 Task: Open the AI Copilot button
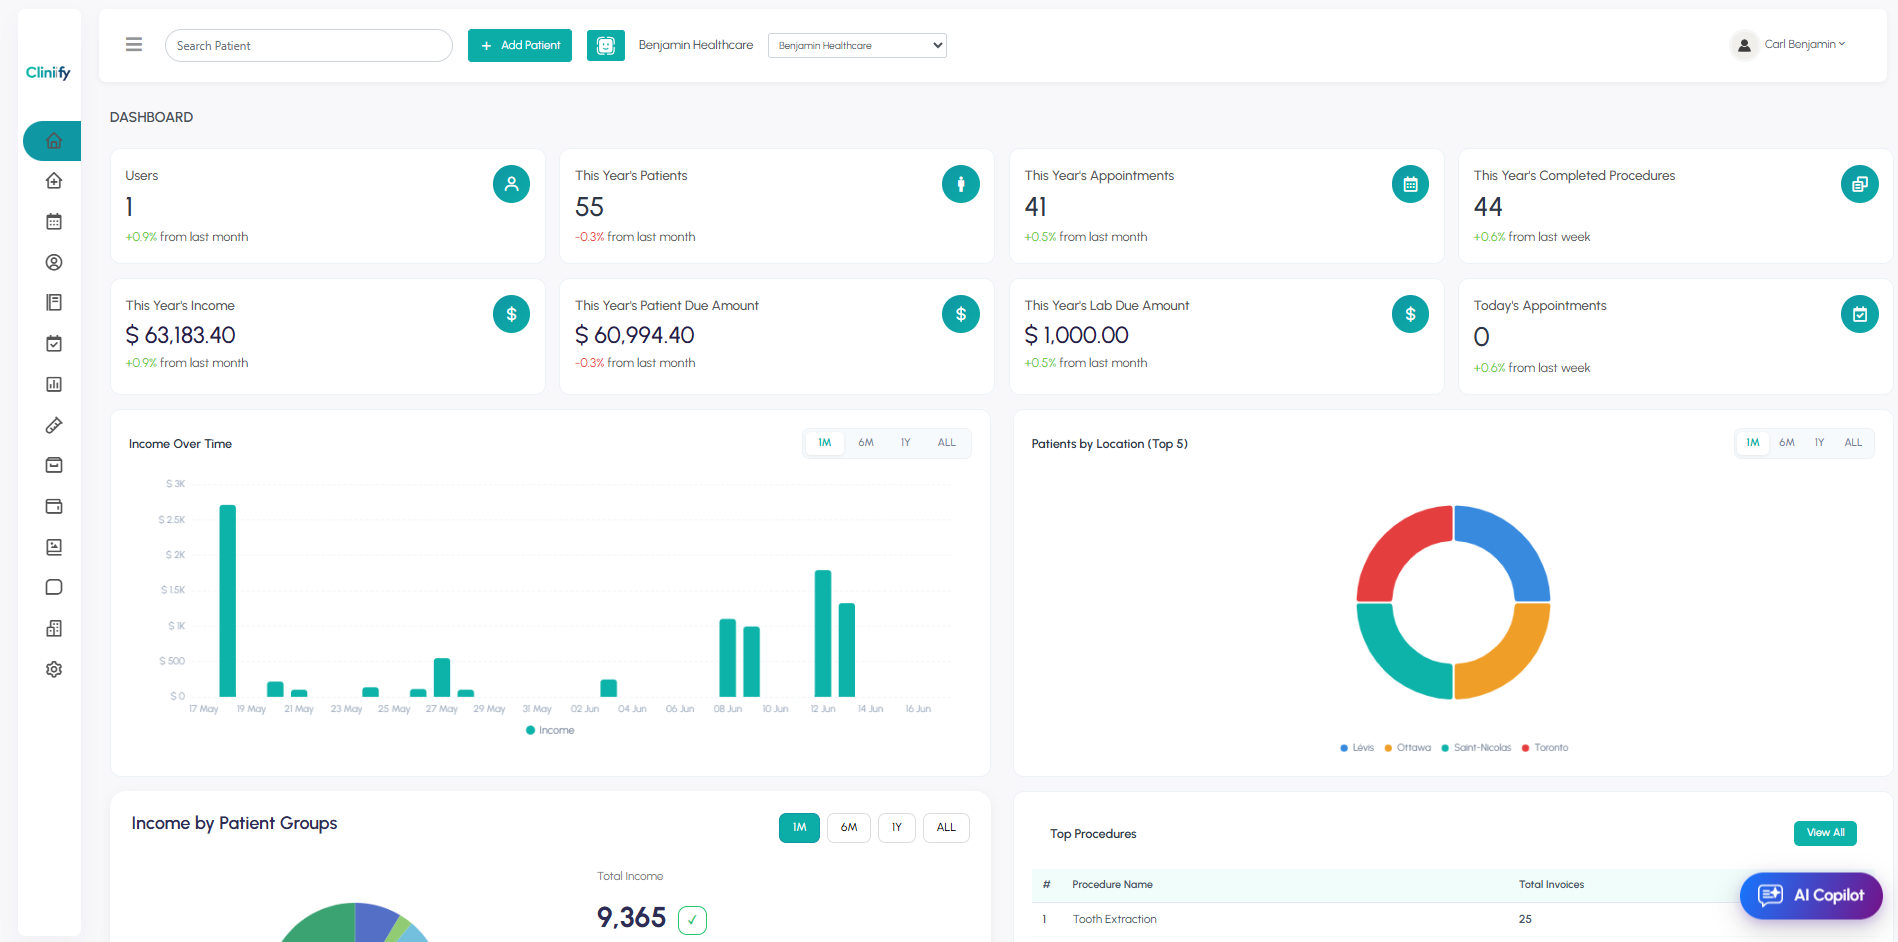[x=1811, y=895]
